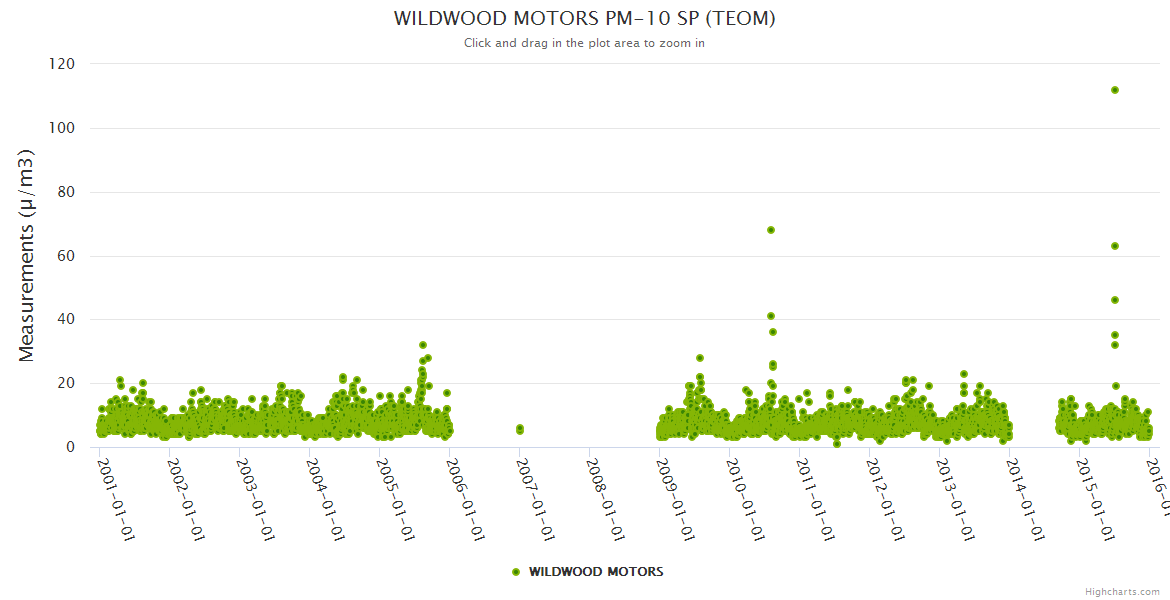Click the 120 y-axis tick label
The width and height of the screenshot is (1170, 600).
(x=62, y=64)
